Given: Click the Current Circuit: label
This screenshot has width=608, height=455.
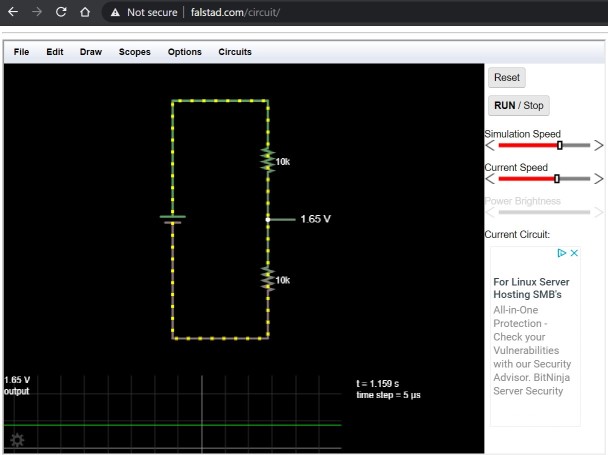Looking at the screenshot, I should (x=517, y=235).
